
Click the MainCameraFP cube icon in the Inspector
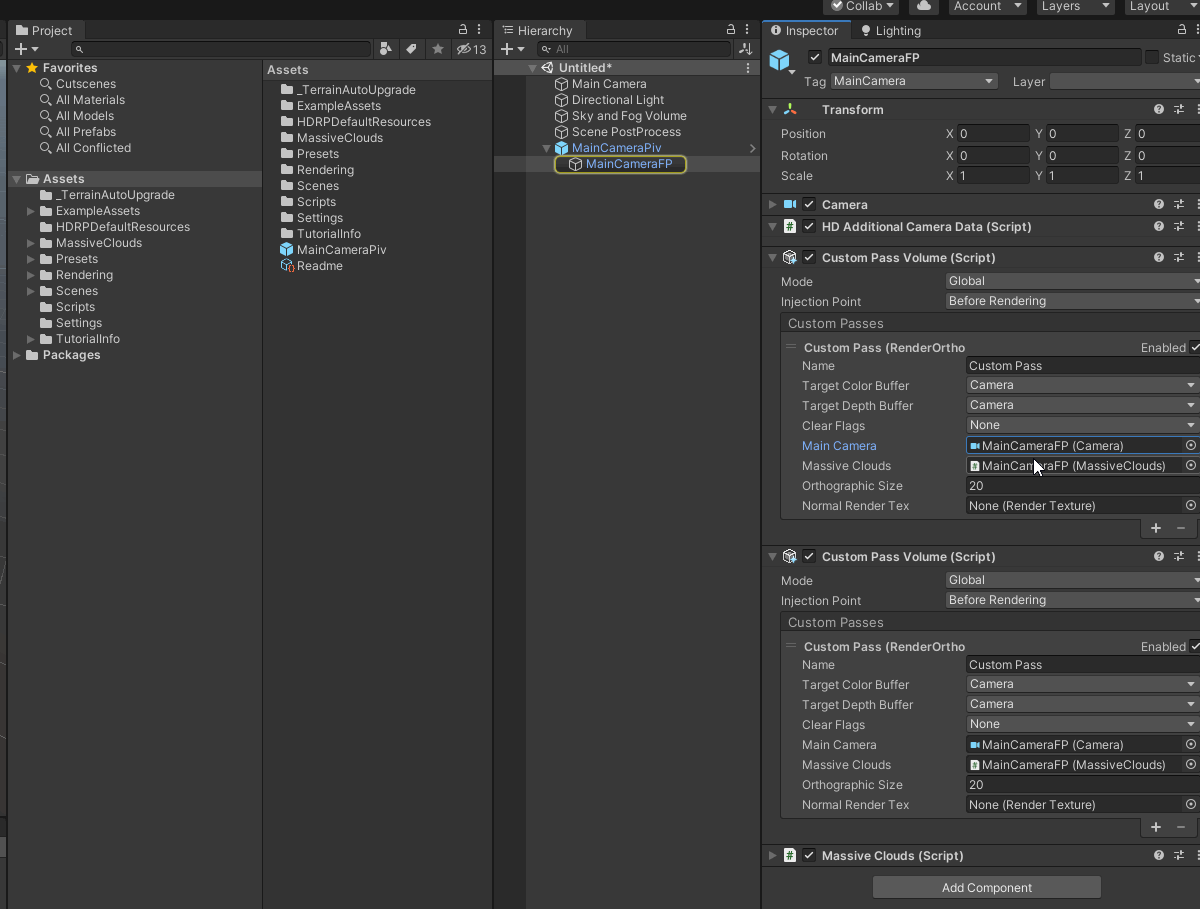point(781,60)
